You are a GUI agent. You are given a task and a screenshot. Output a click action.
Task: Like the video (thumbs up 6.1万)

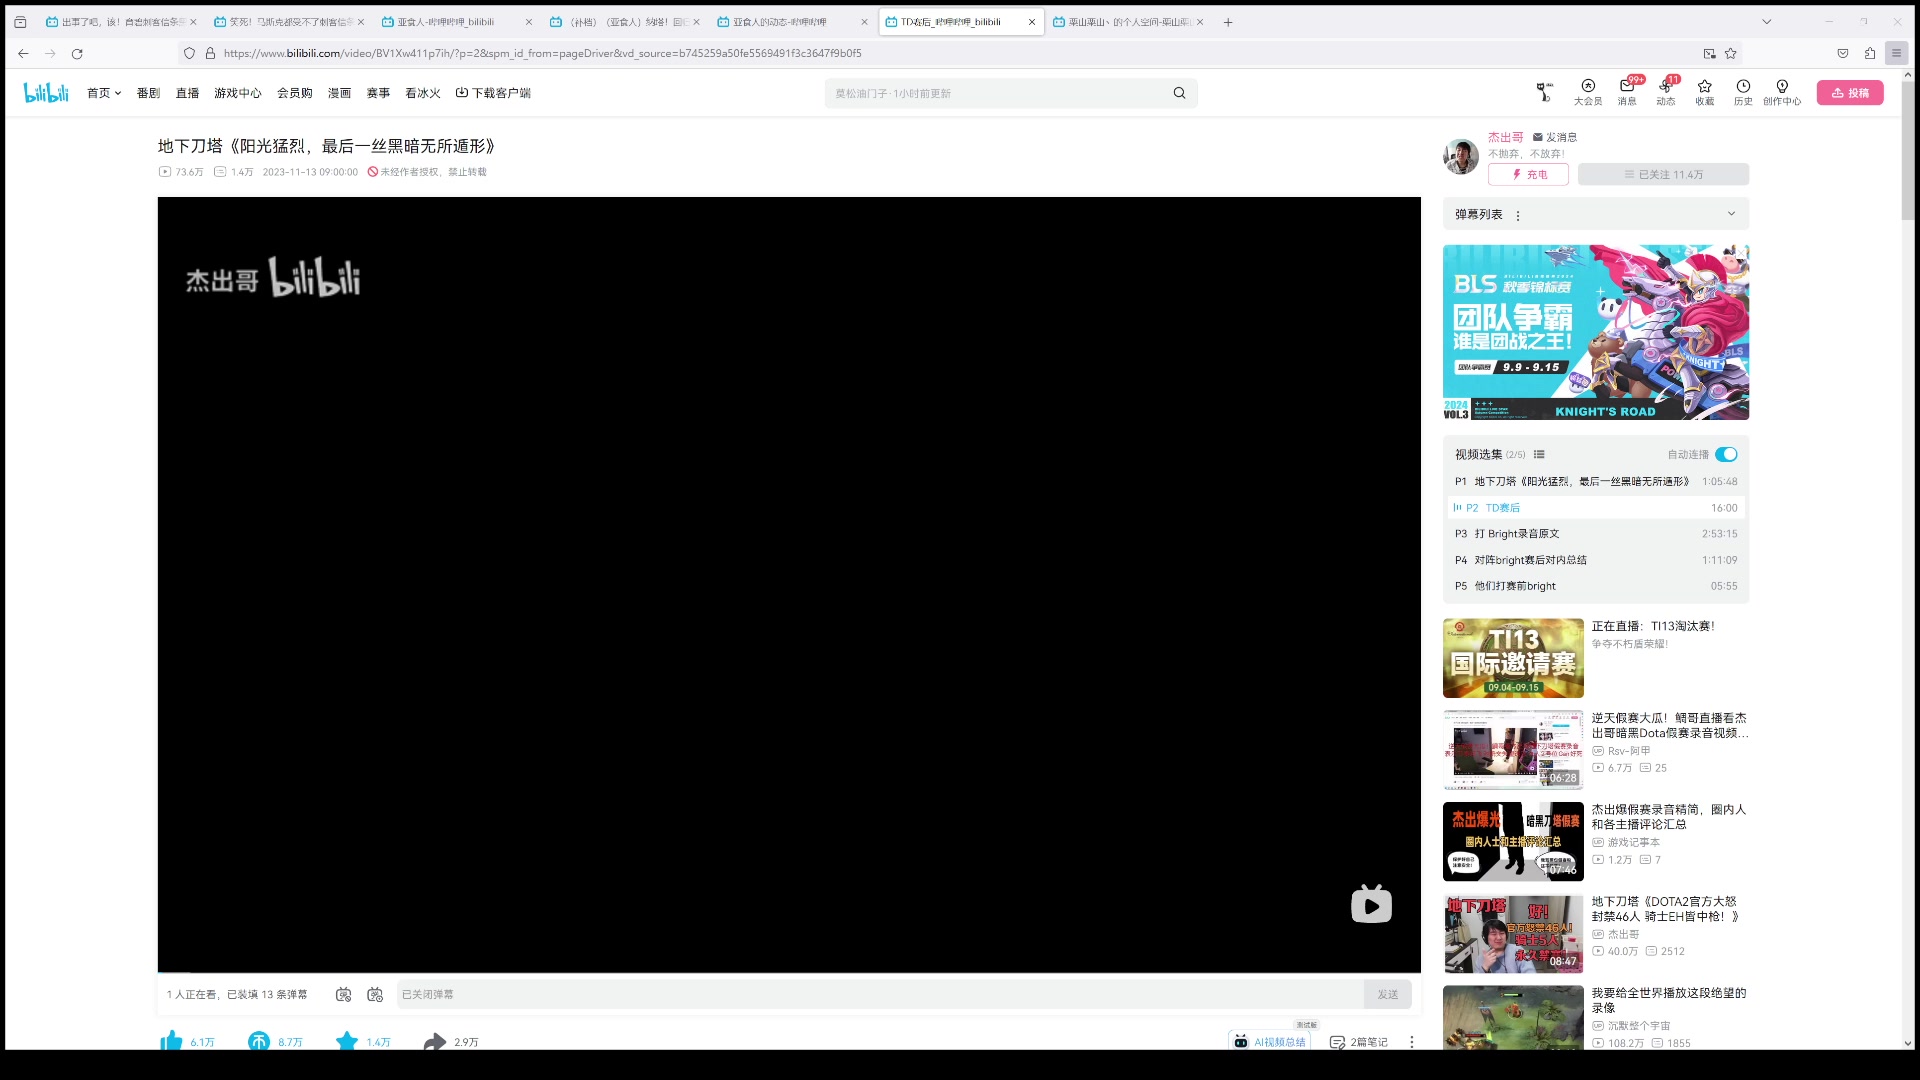(x=187, y=1041)
